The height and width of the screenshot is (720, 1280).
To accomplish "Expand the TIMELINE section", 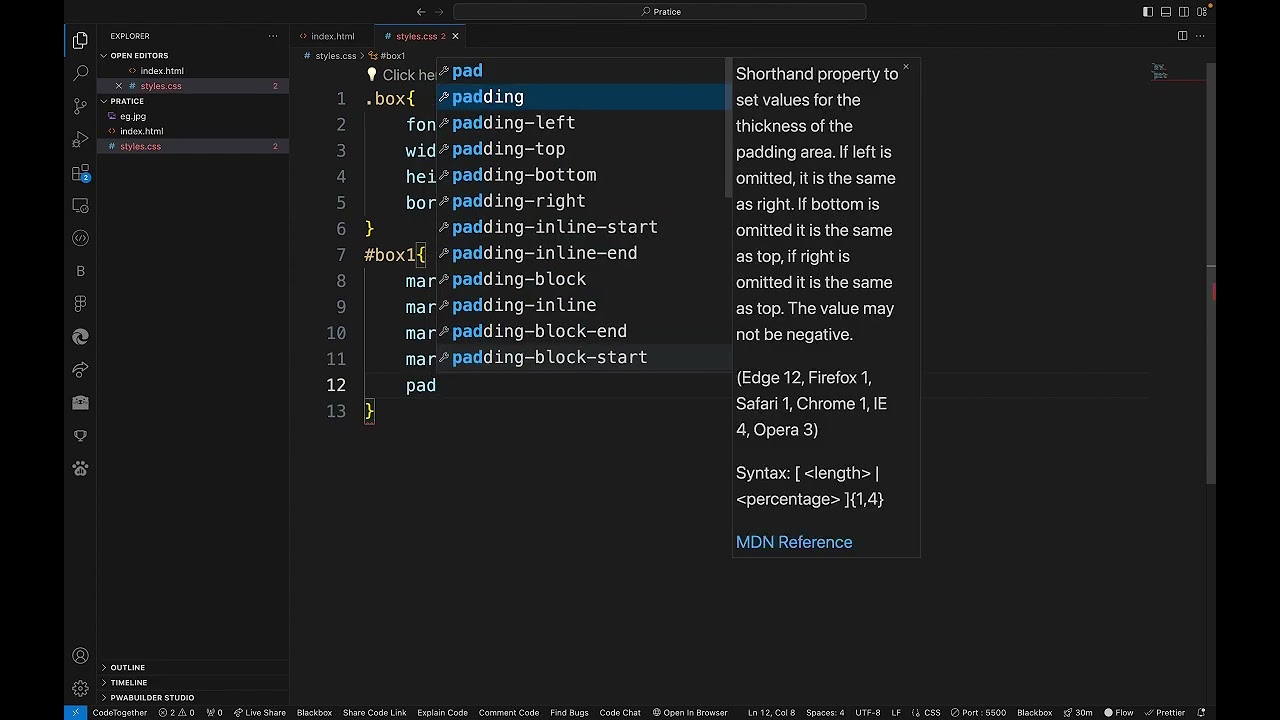I will (128, 682).
